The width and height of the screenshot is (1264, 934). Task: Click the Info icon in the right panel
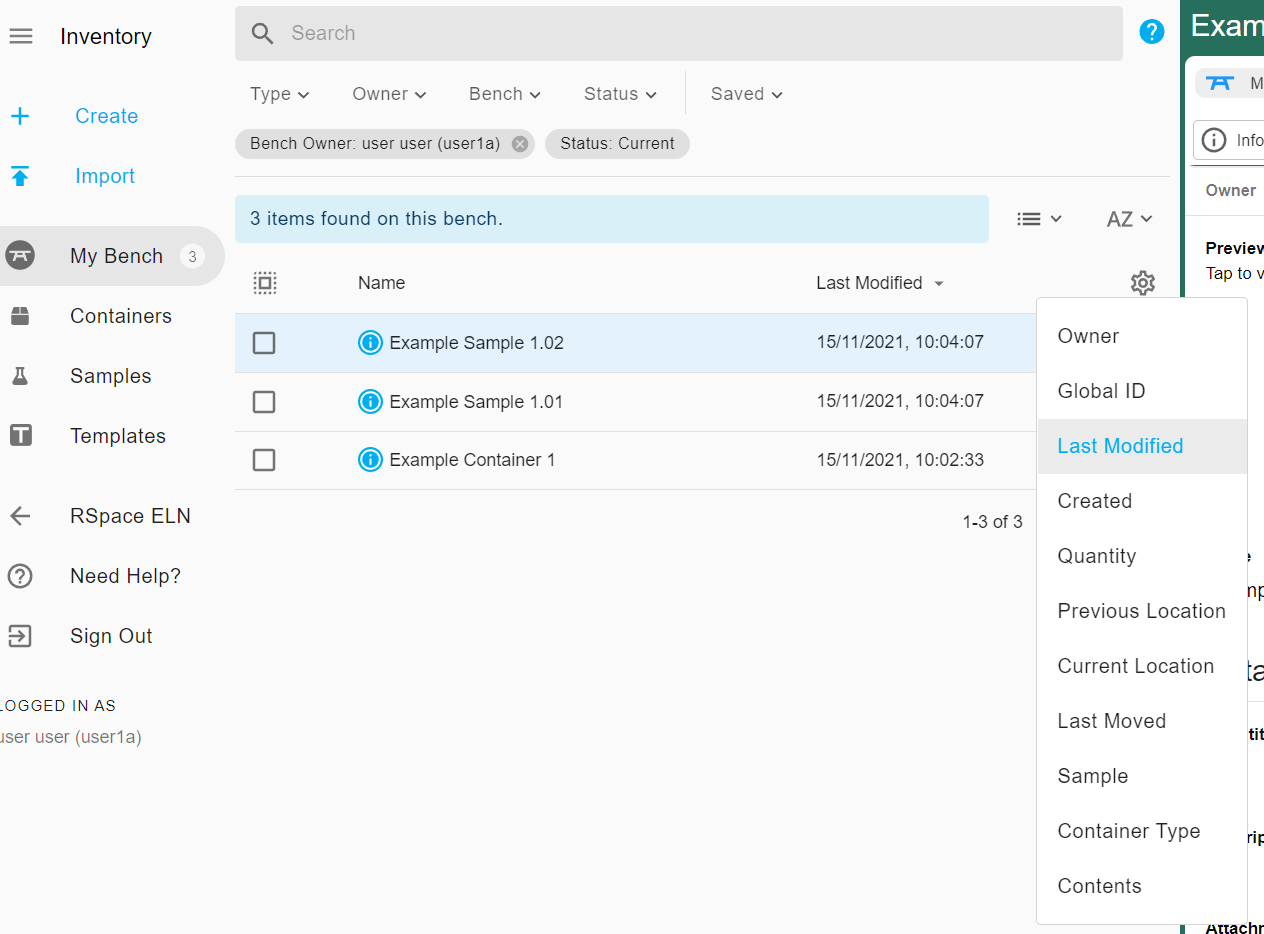pyautogui.click(x=1213, y=140)
